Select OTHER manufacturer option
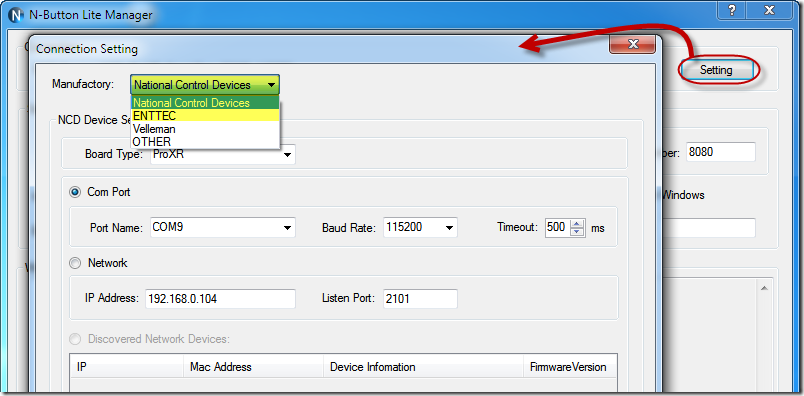The width and height of the screenshot is (804, 396). [x=205, y=142]
